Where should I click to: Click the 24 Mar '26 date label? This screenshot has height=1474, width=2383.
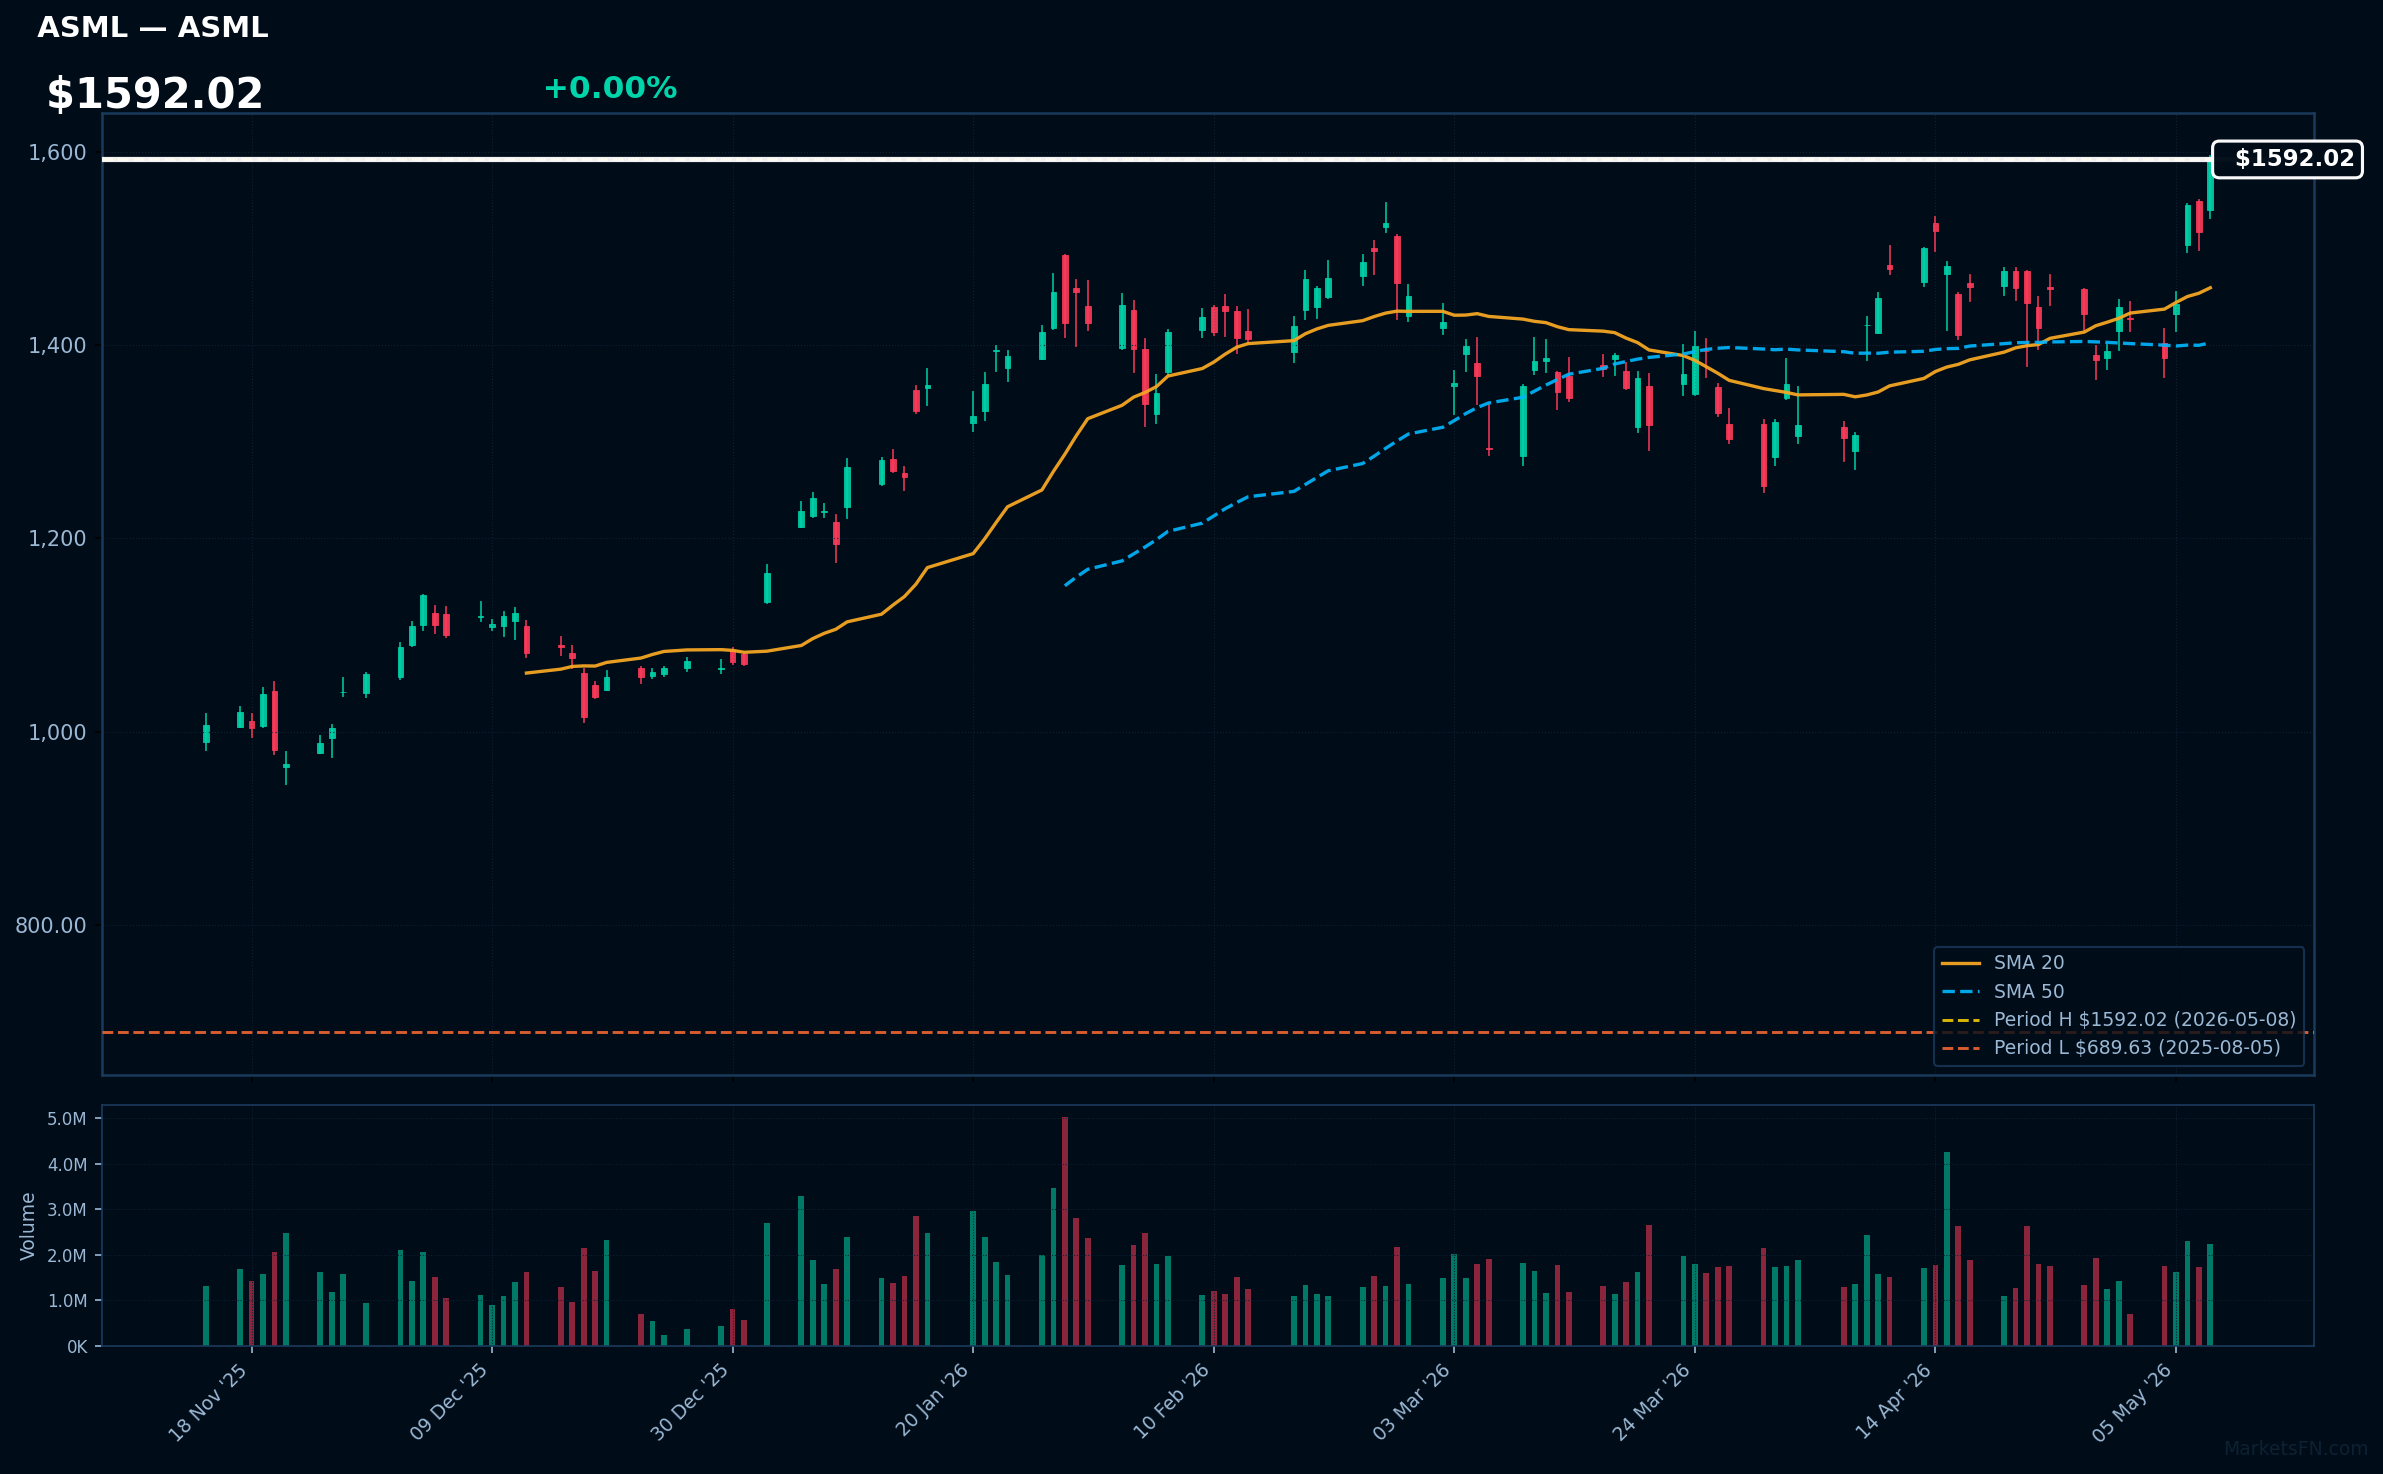tap(1651, 1402)
